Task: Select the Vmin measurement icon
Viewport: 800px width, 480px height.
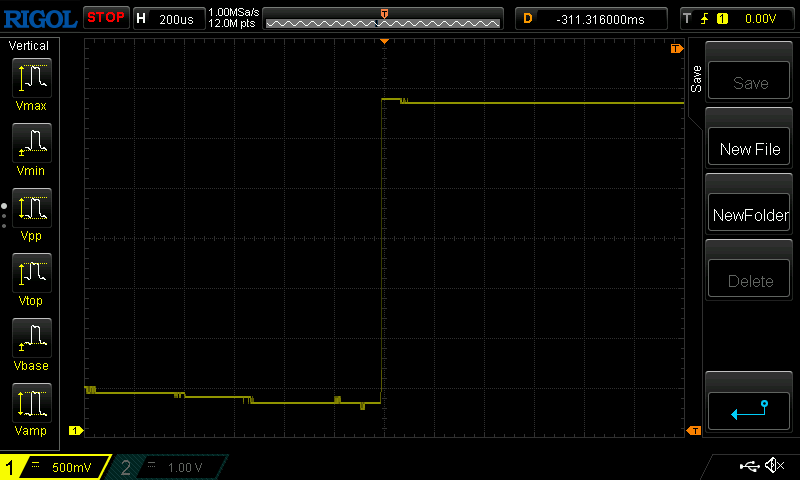Action: coord(30,147)
